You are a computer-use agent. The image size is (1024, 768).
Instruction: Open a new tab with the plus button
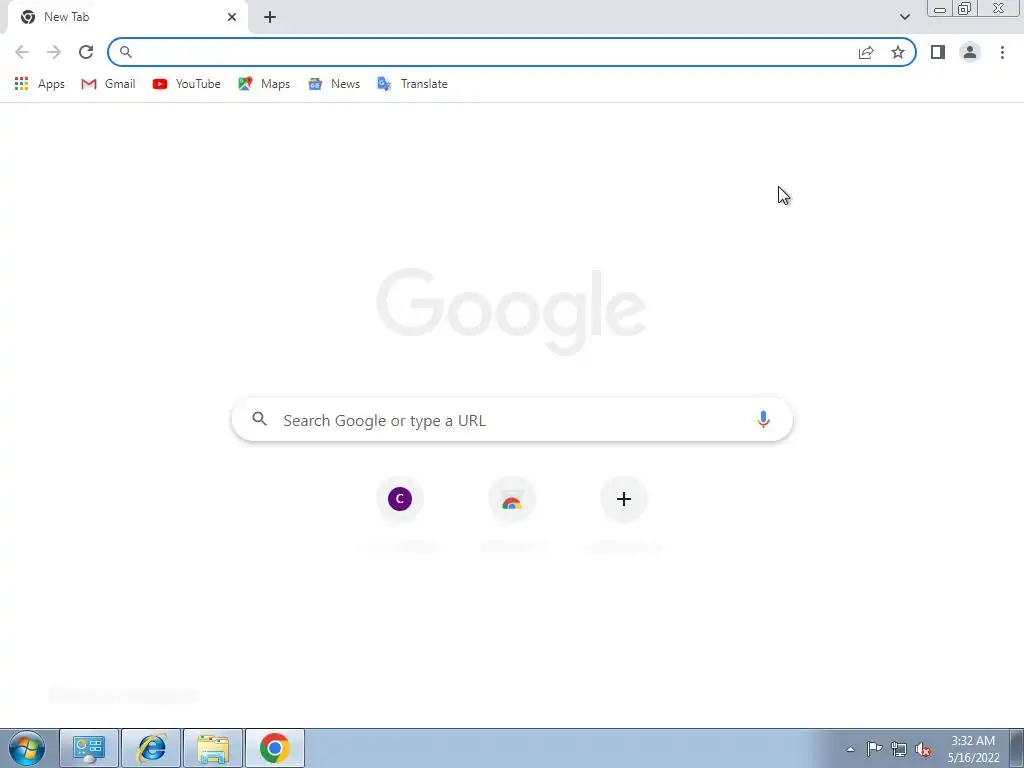tap(270, 17)
